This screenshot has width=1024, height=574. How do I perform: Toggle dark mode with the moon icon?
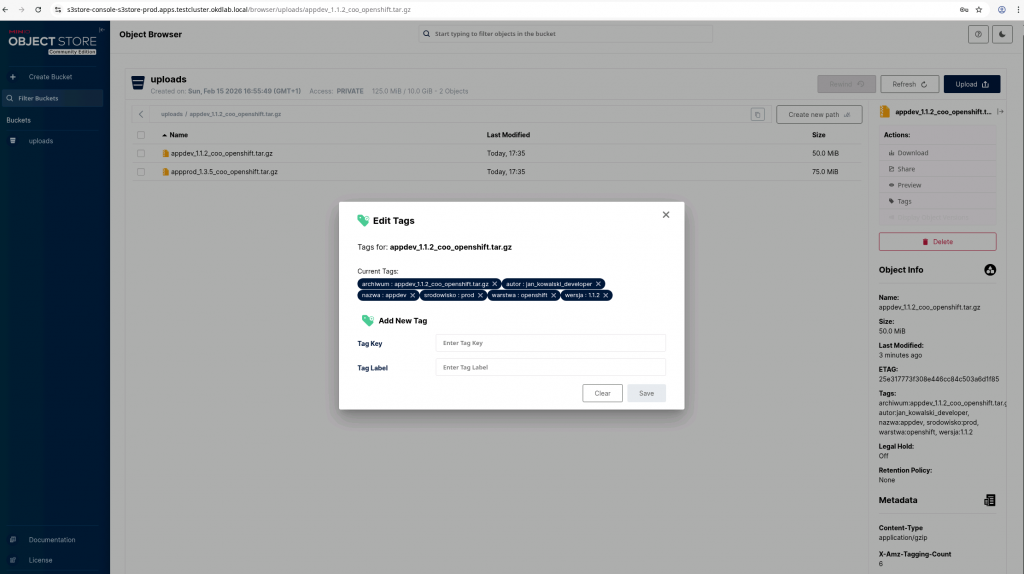1003,34
